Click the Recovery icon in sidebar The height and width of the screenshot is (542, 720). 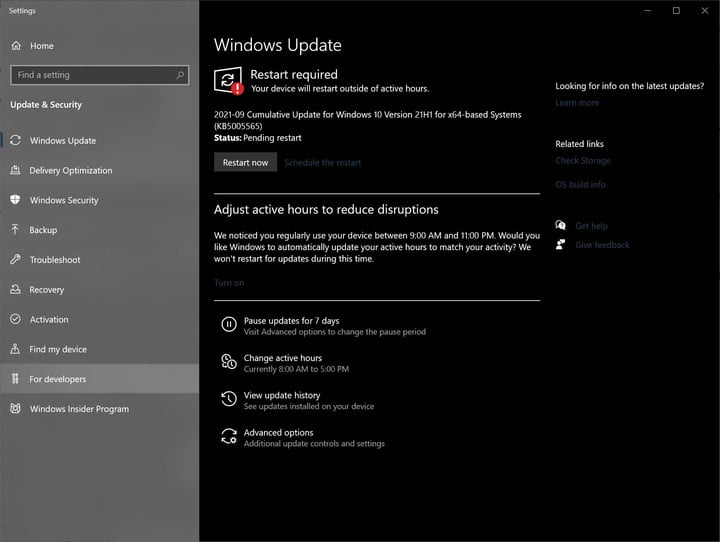tap(15, 289)
